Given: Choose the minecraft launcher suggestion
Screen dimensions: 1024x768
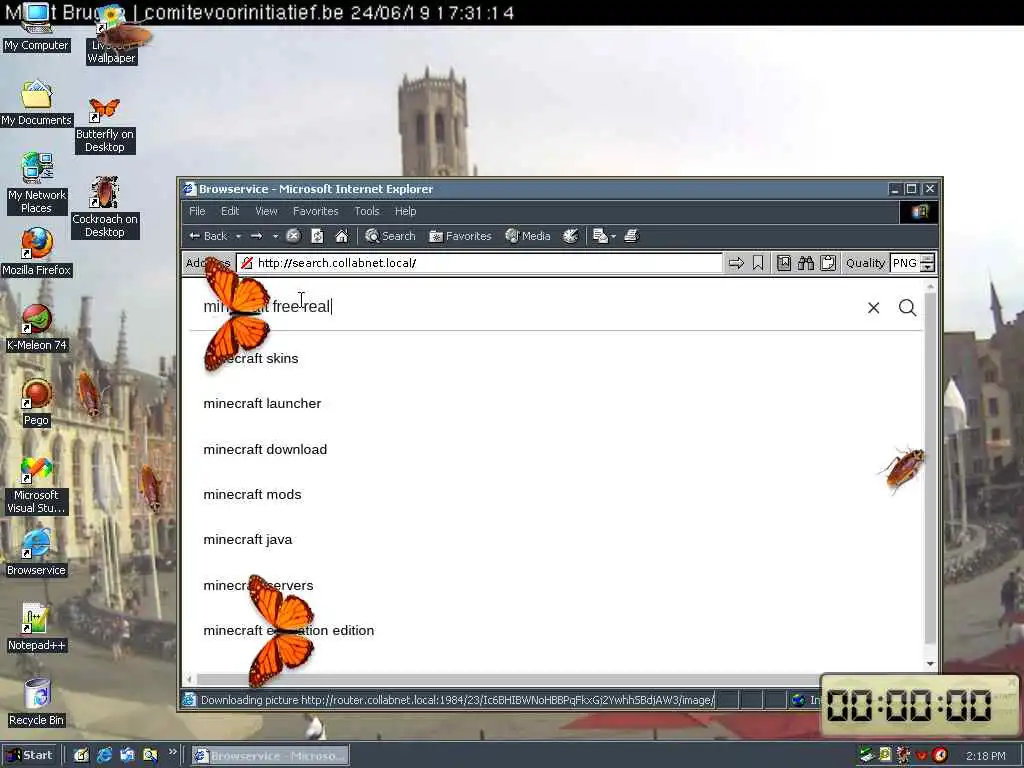Looking at the screenshot, I should coord(262,404).
